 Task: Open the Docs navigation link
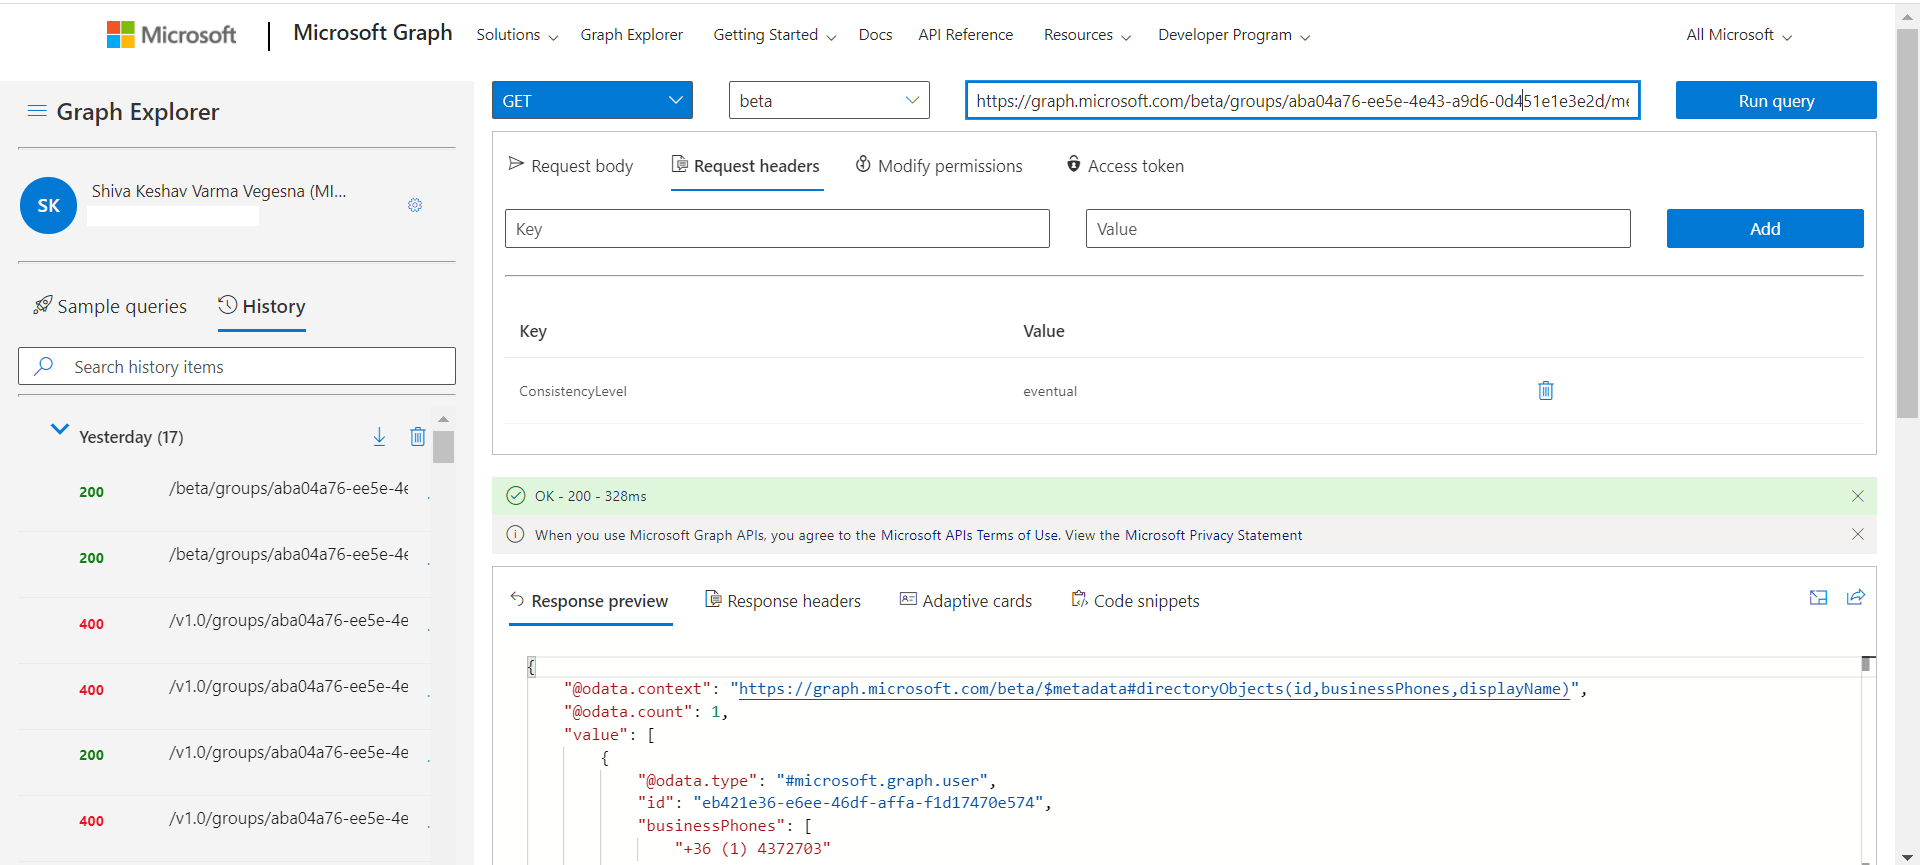[875, 35]
